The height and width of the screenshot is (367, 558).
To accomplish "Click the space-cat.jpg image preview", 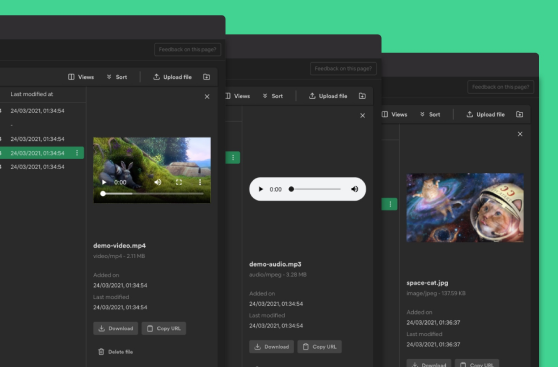I will (465, 208).
